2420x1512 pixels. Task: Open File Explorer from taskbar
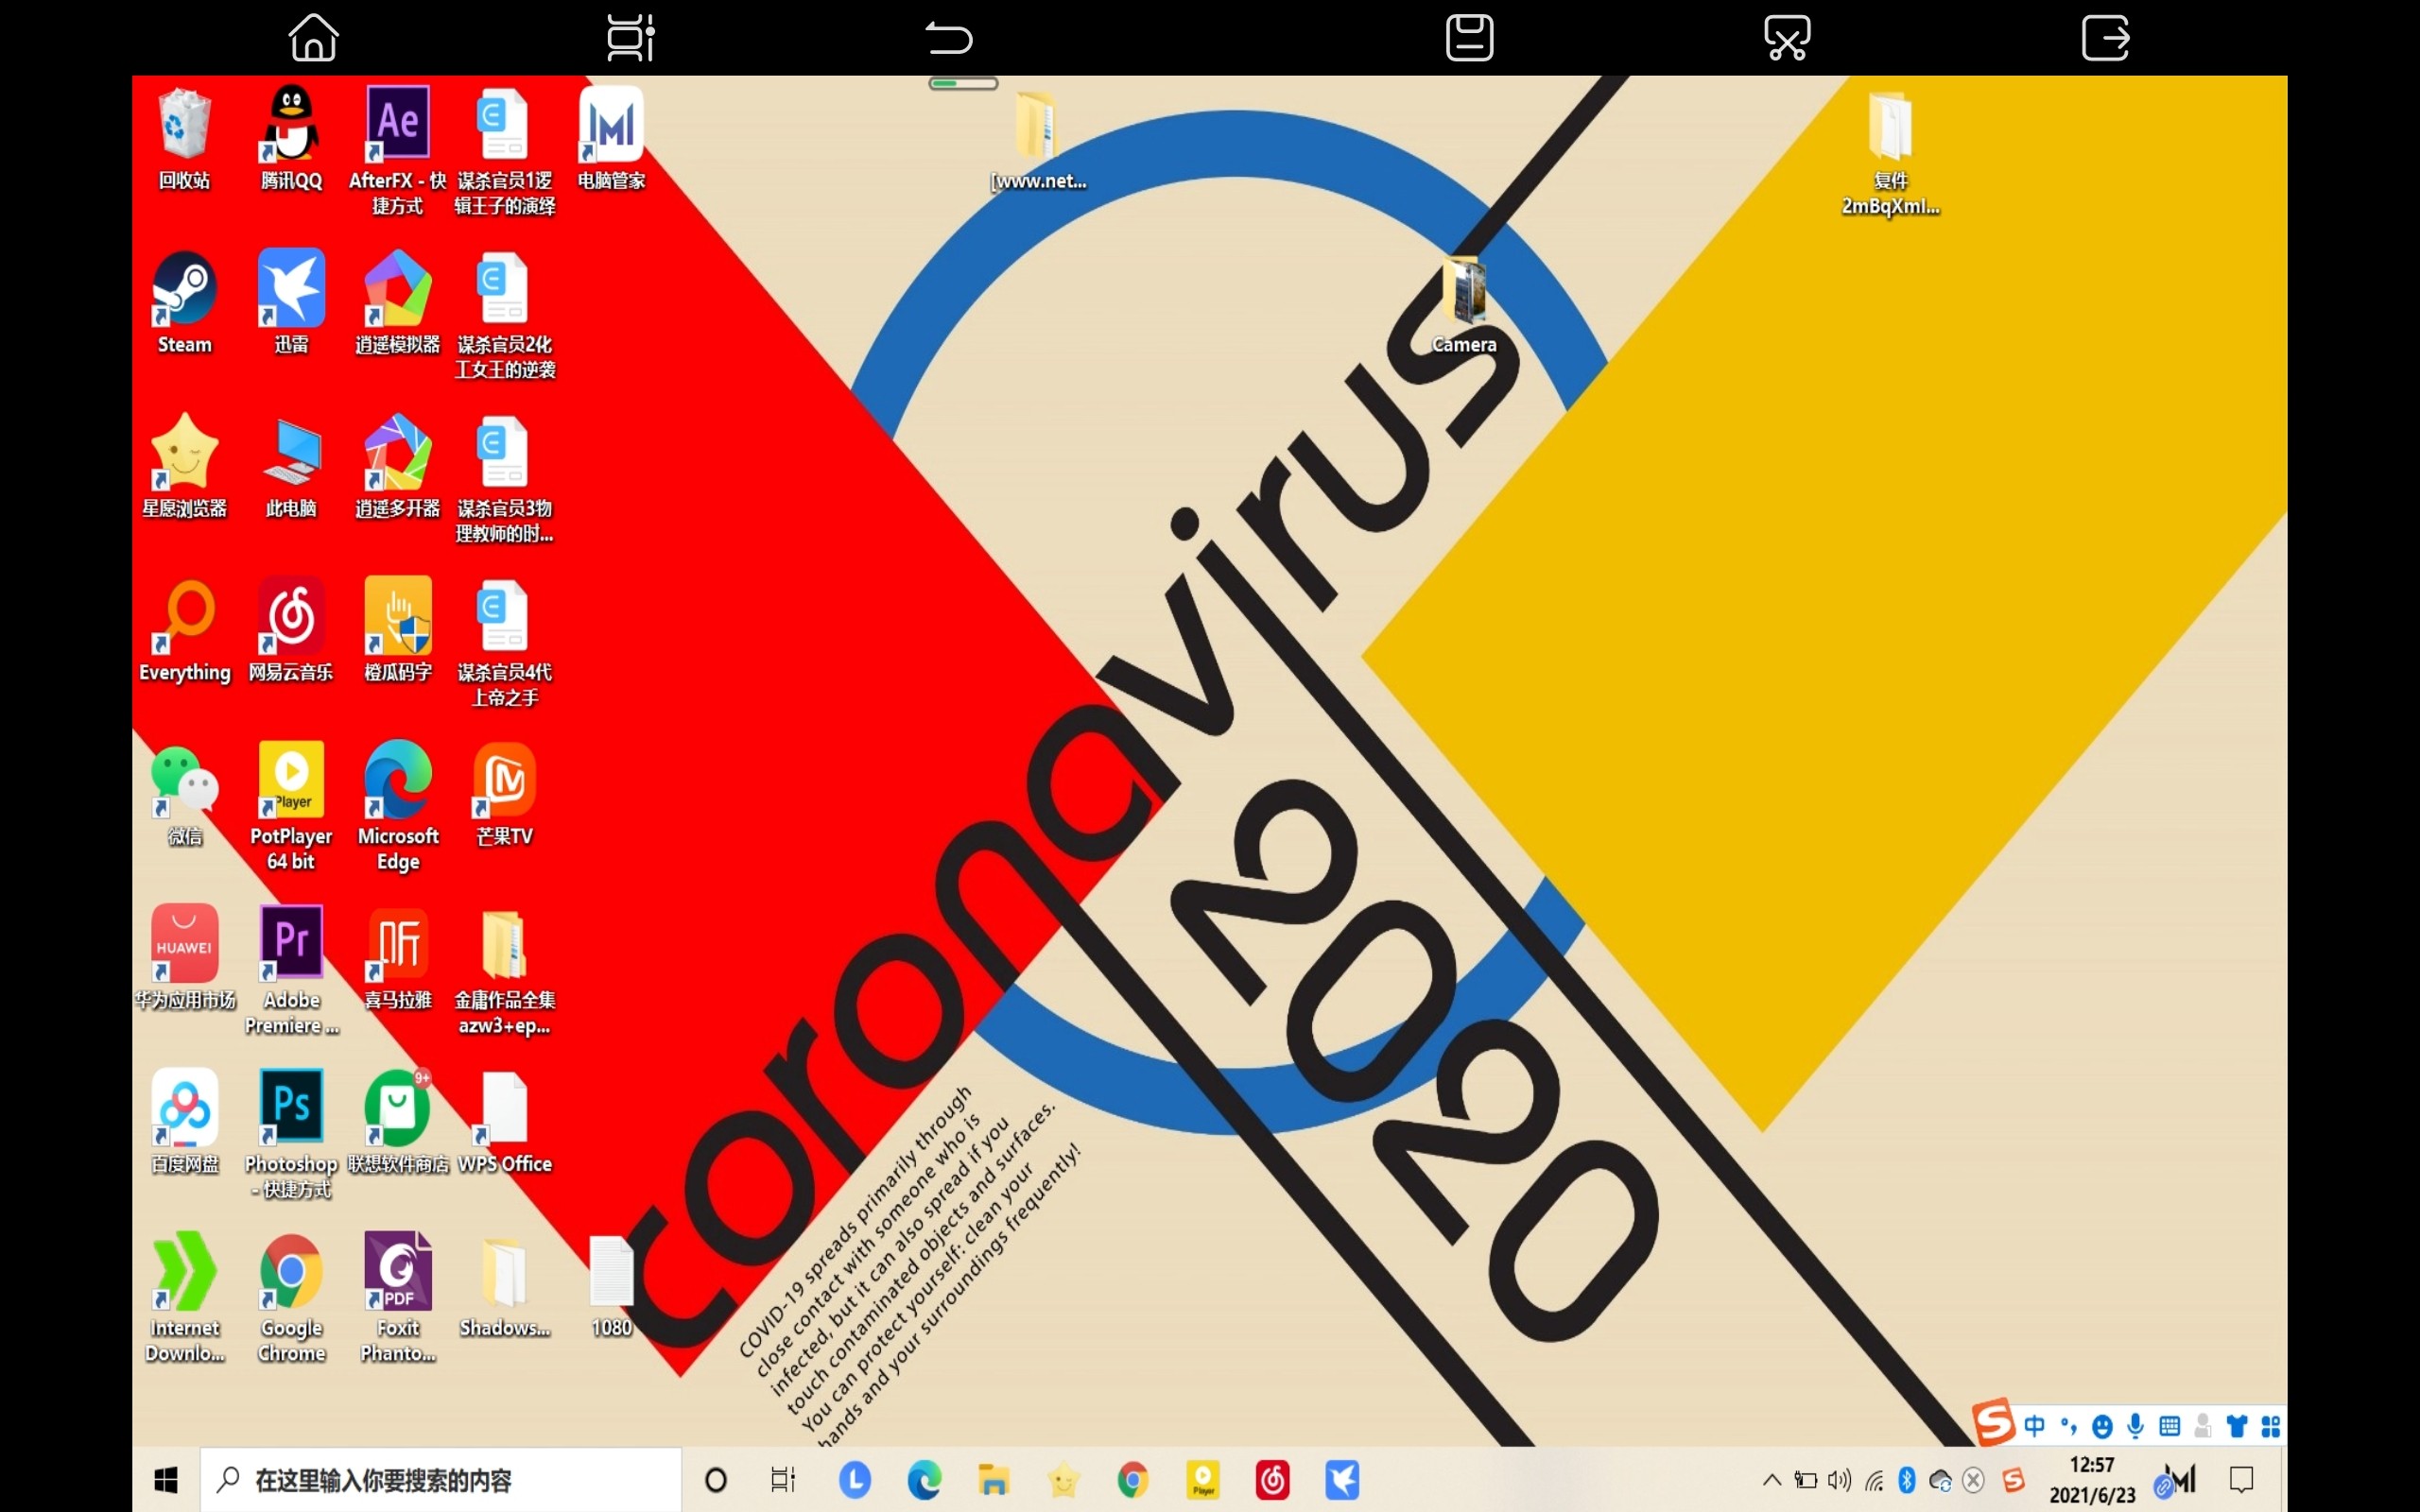coord(993,1479)
